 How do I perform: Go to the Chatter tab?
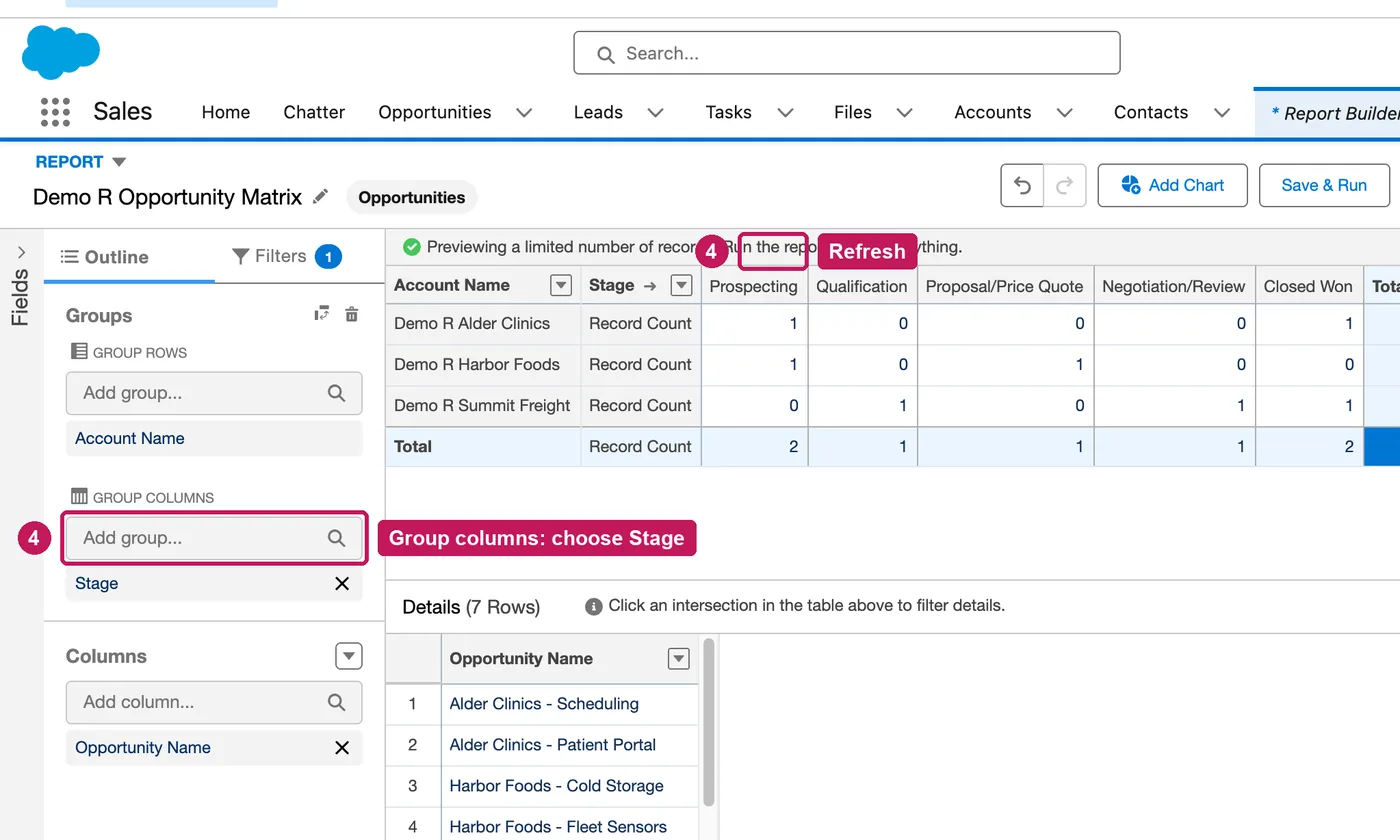314,112
